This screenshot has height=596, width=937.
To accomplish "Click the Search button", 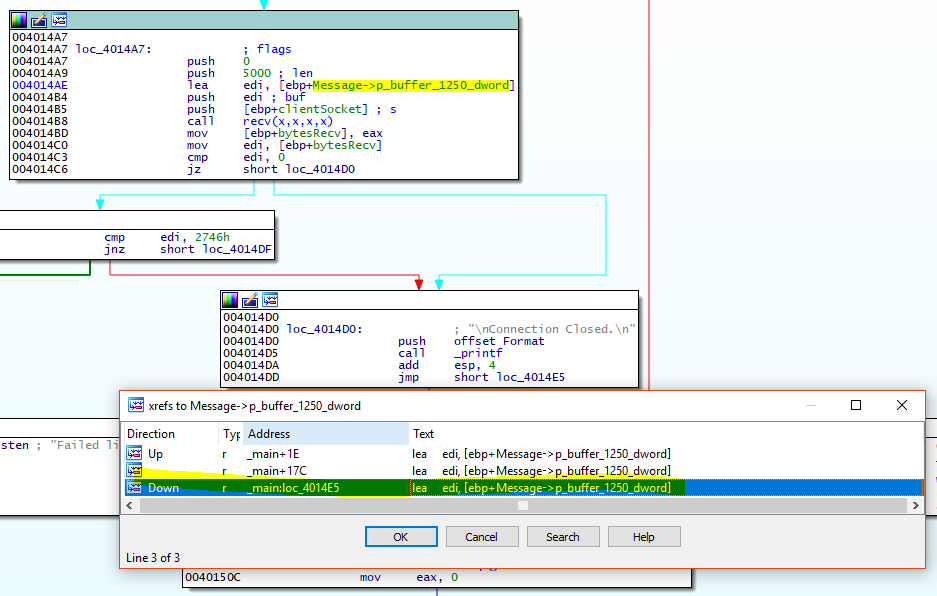I will [x=563, y=537].
